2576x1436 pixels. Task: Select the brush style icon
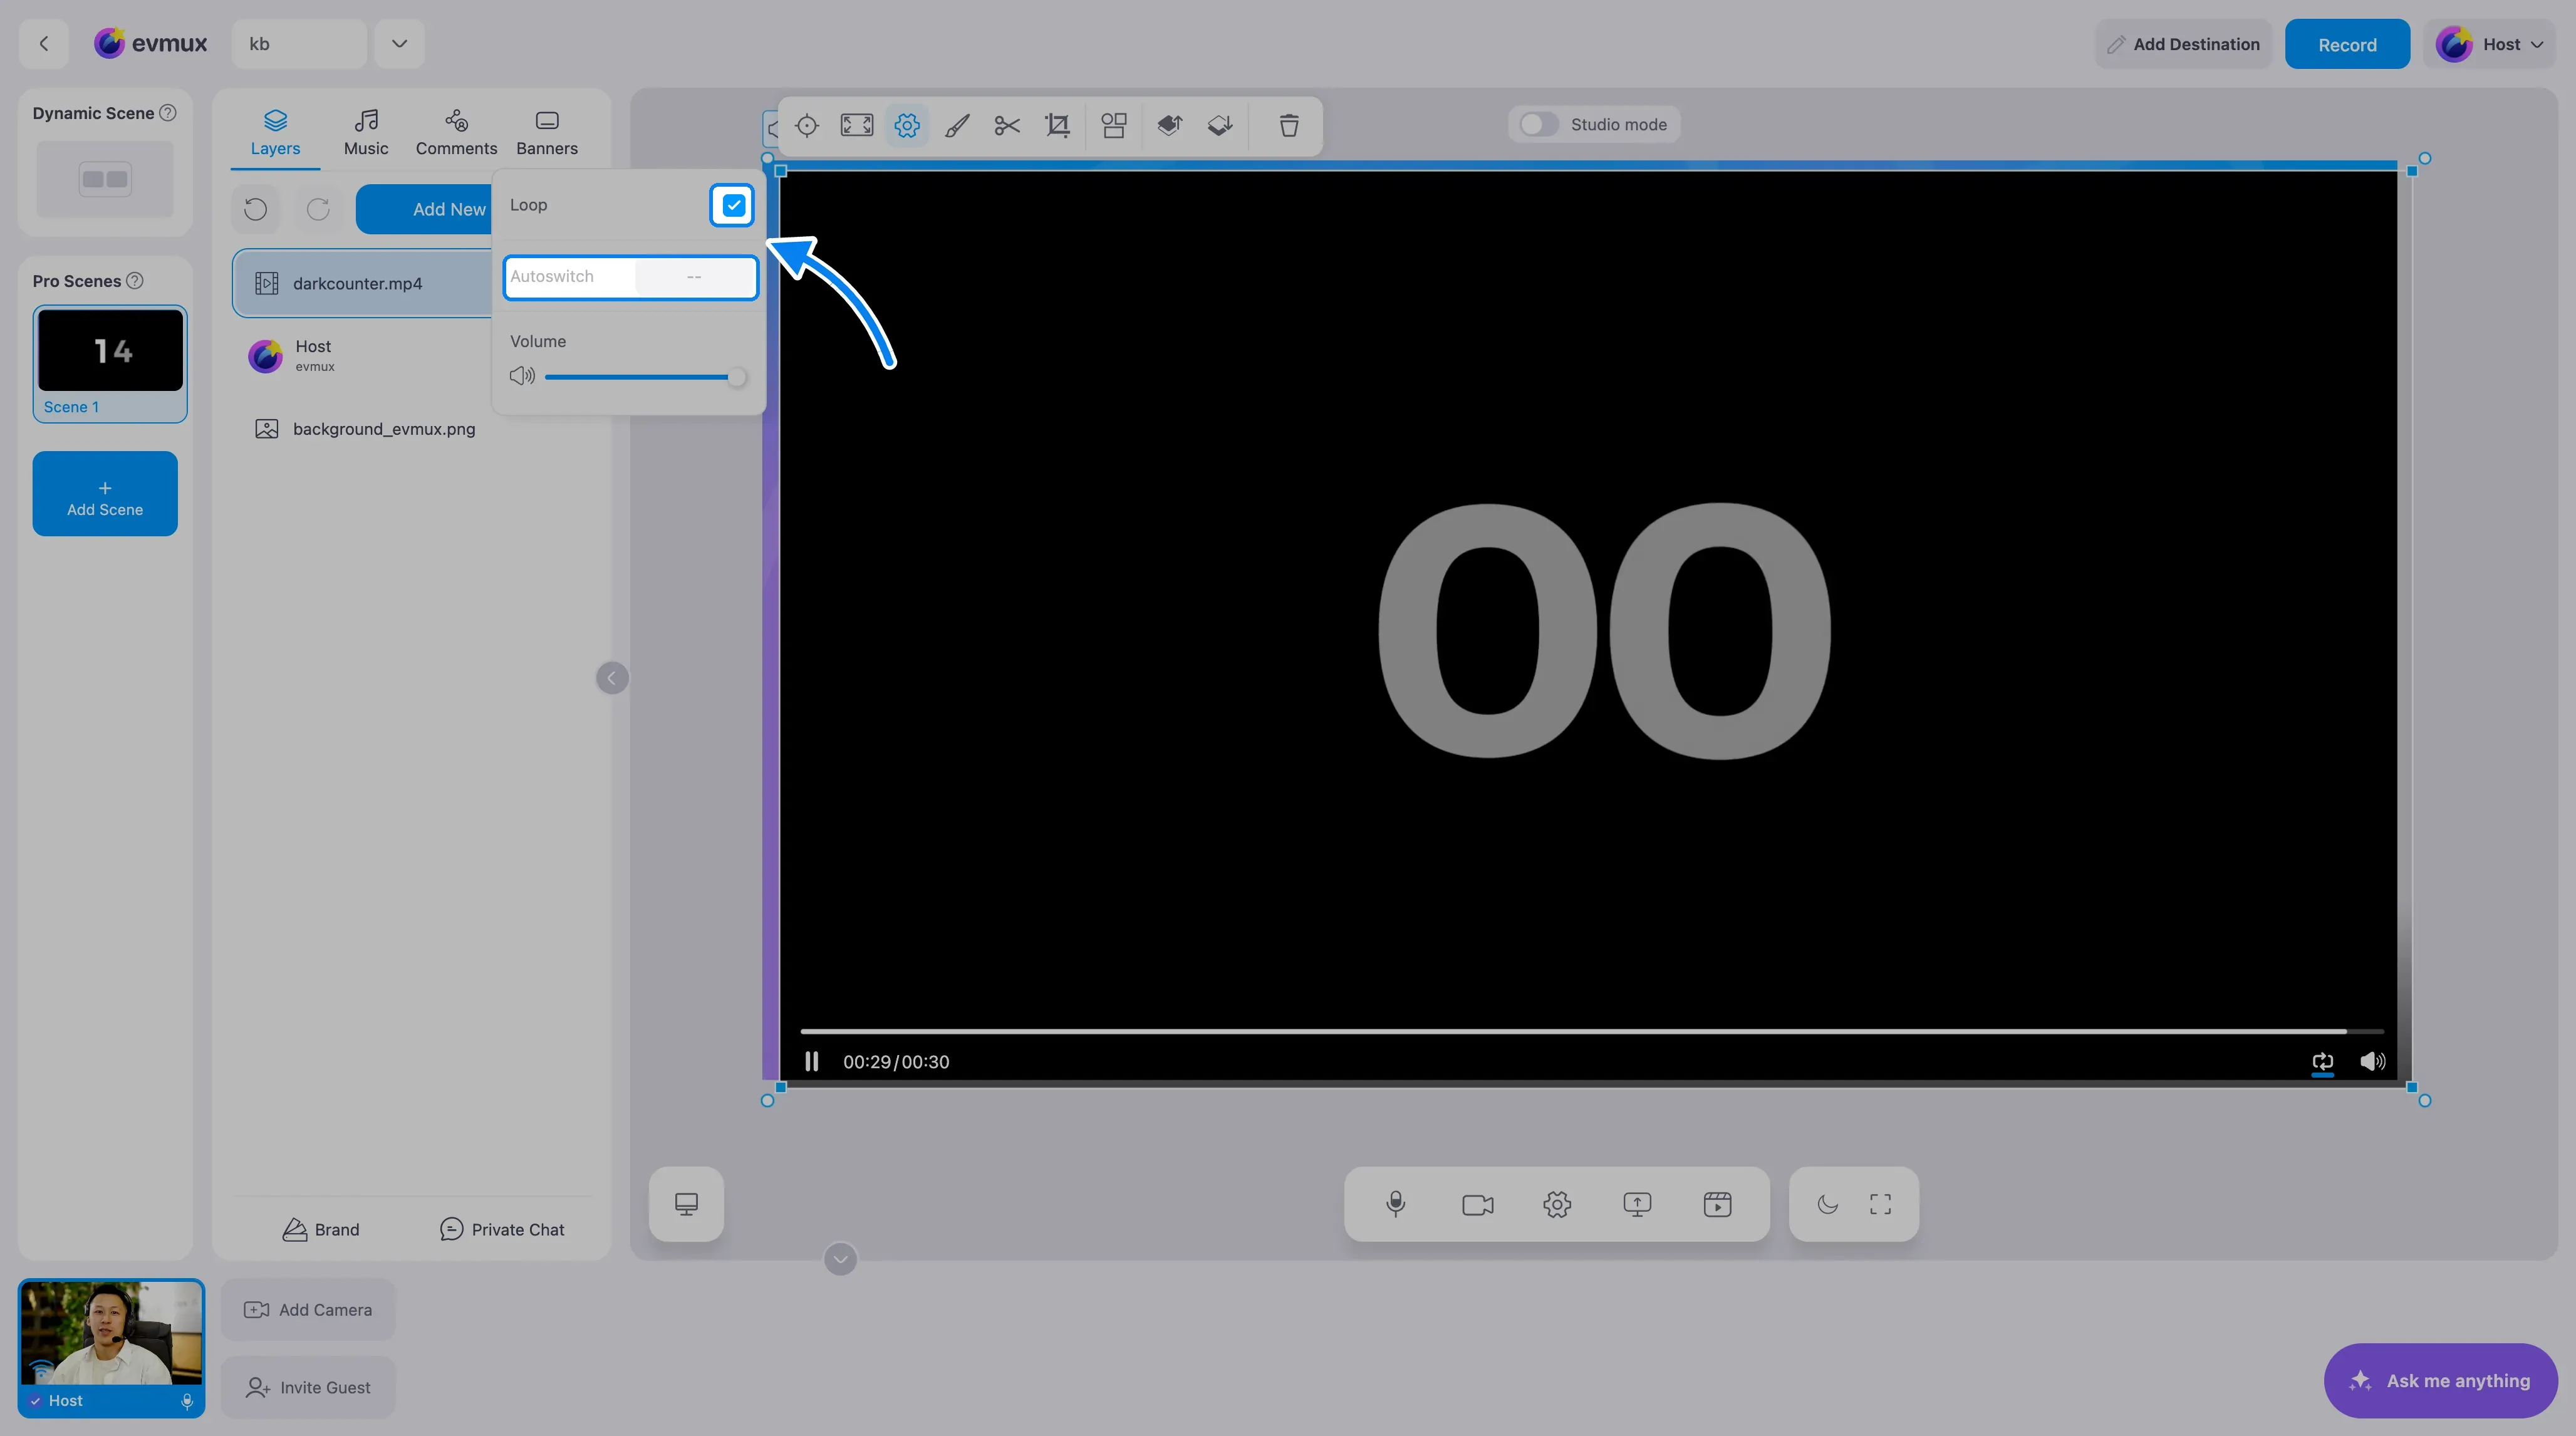click(x=957, y=125)
